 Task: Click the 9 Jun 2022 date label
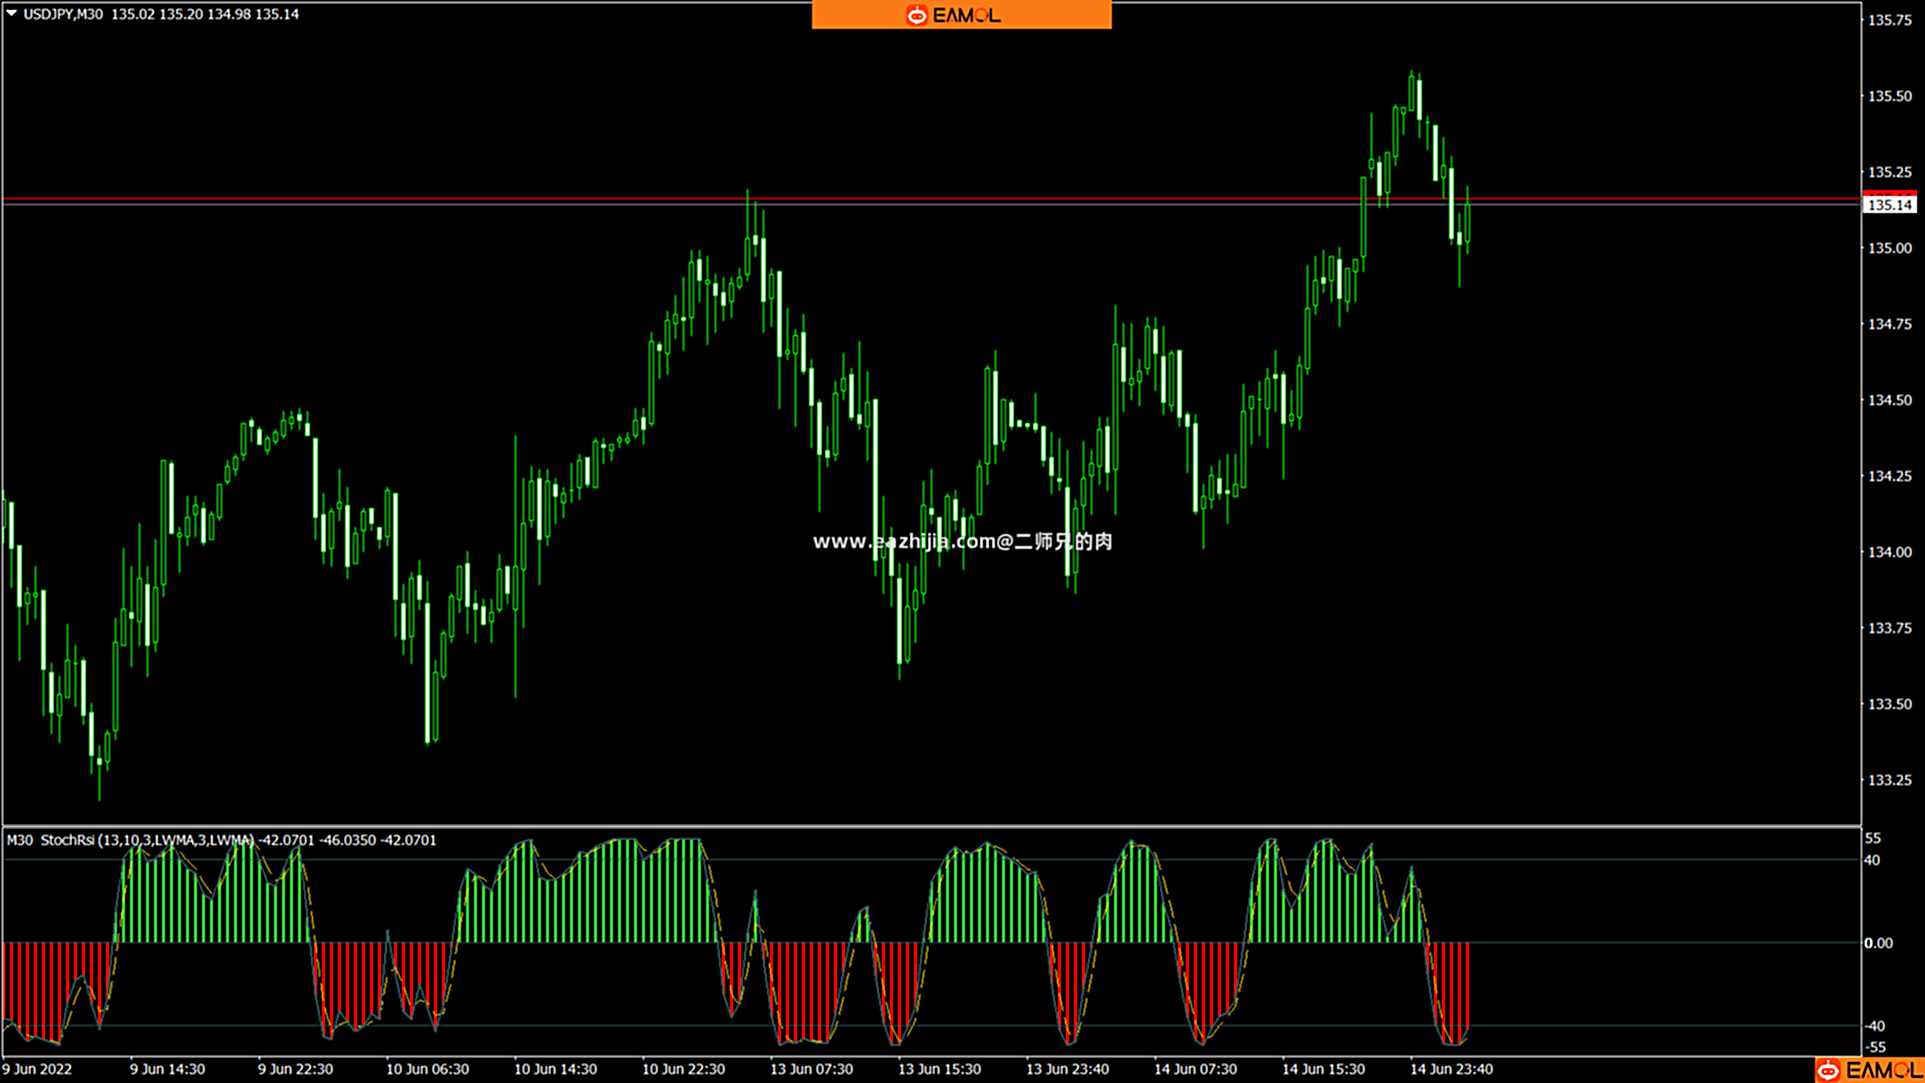click(x=38, y=1069)
